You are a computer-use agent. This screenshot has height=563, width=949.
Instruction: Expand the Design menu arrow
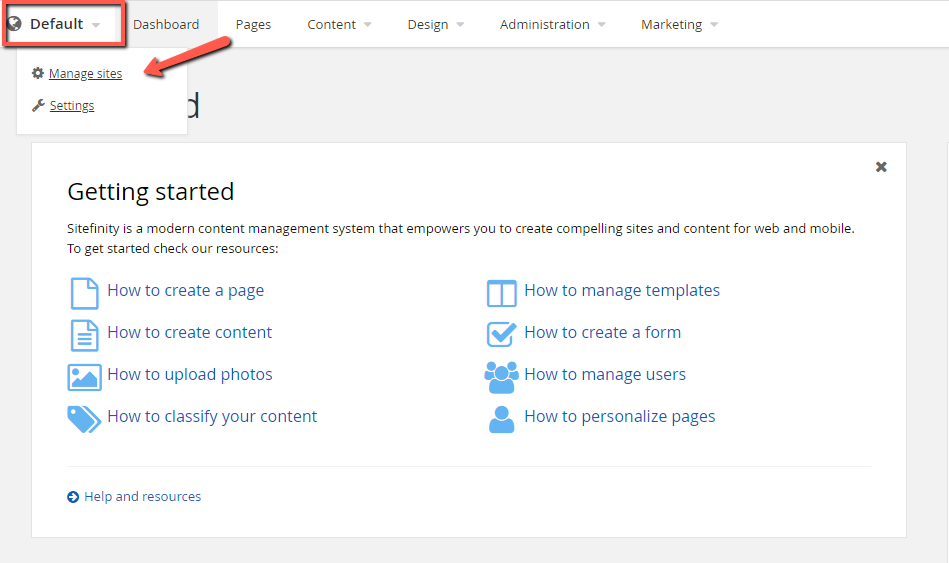coord(460,25)
